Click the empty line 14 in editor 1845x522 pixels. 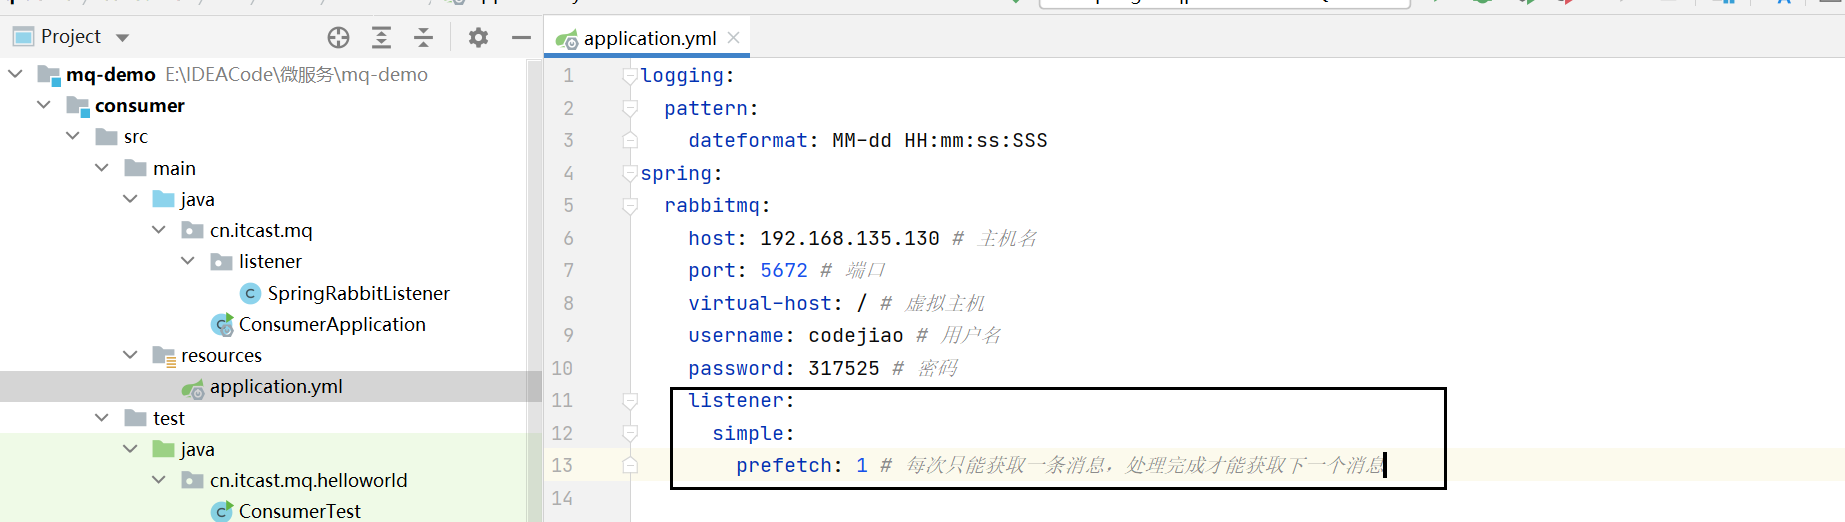point(1238,498)
